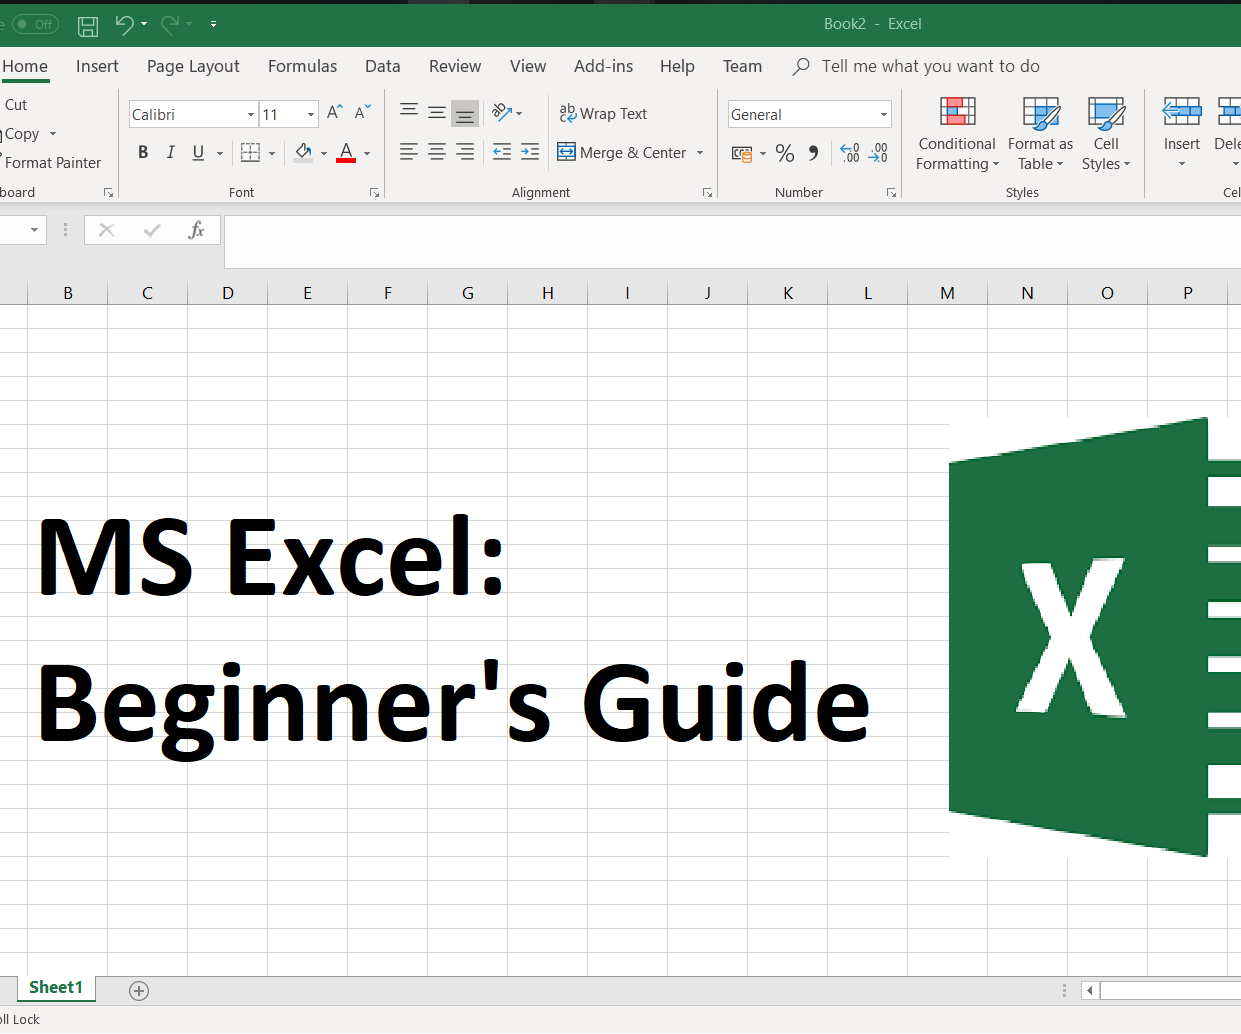Click the Undo arrow icon
Viewport: 1241px width, 1034px height.
click(x=124, y=24)
